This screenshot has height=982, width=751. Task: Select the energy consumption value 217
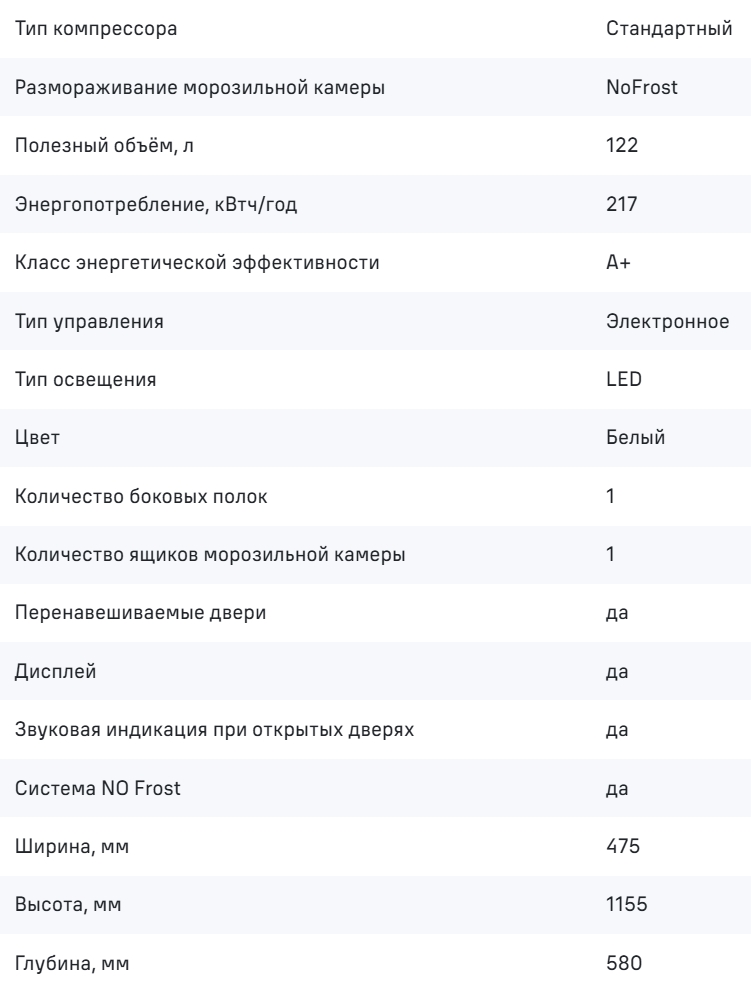(x=620, y=204)
